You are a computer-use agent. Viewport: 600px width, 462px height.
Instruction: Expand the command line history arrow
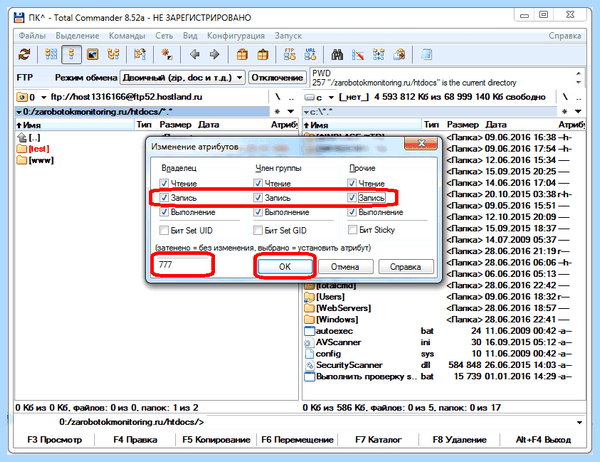pyautogui.click(x=579, y=422)
